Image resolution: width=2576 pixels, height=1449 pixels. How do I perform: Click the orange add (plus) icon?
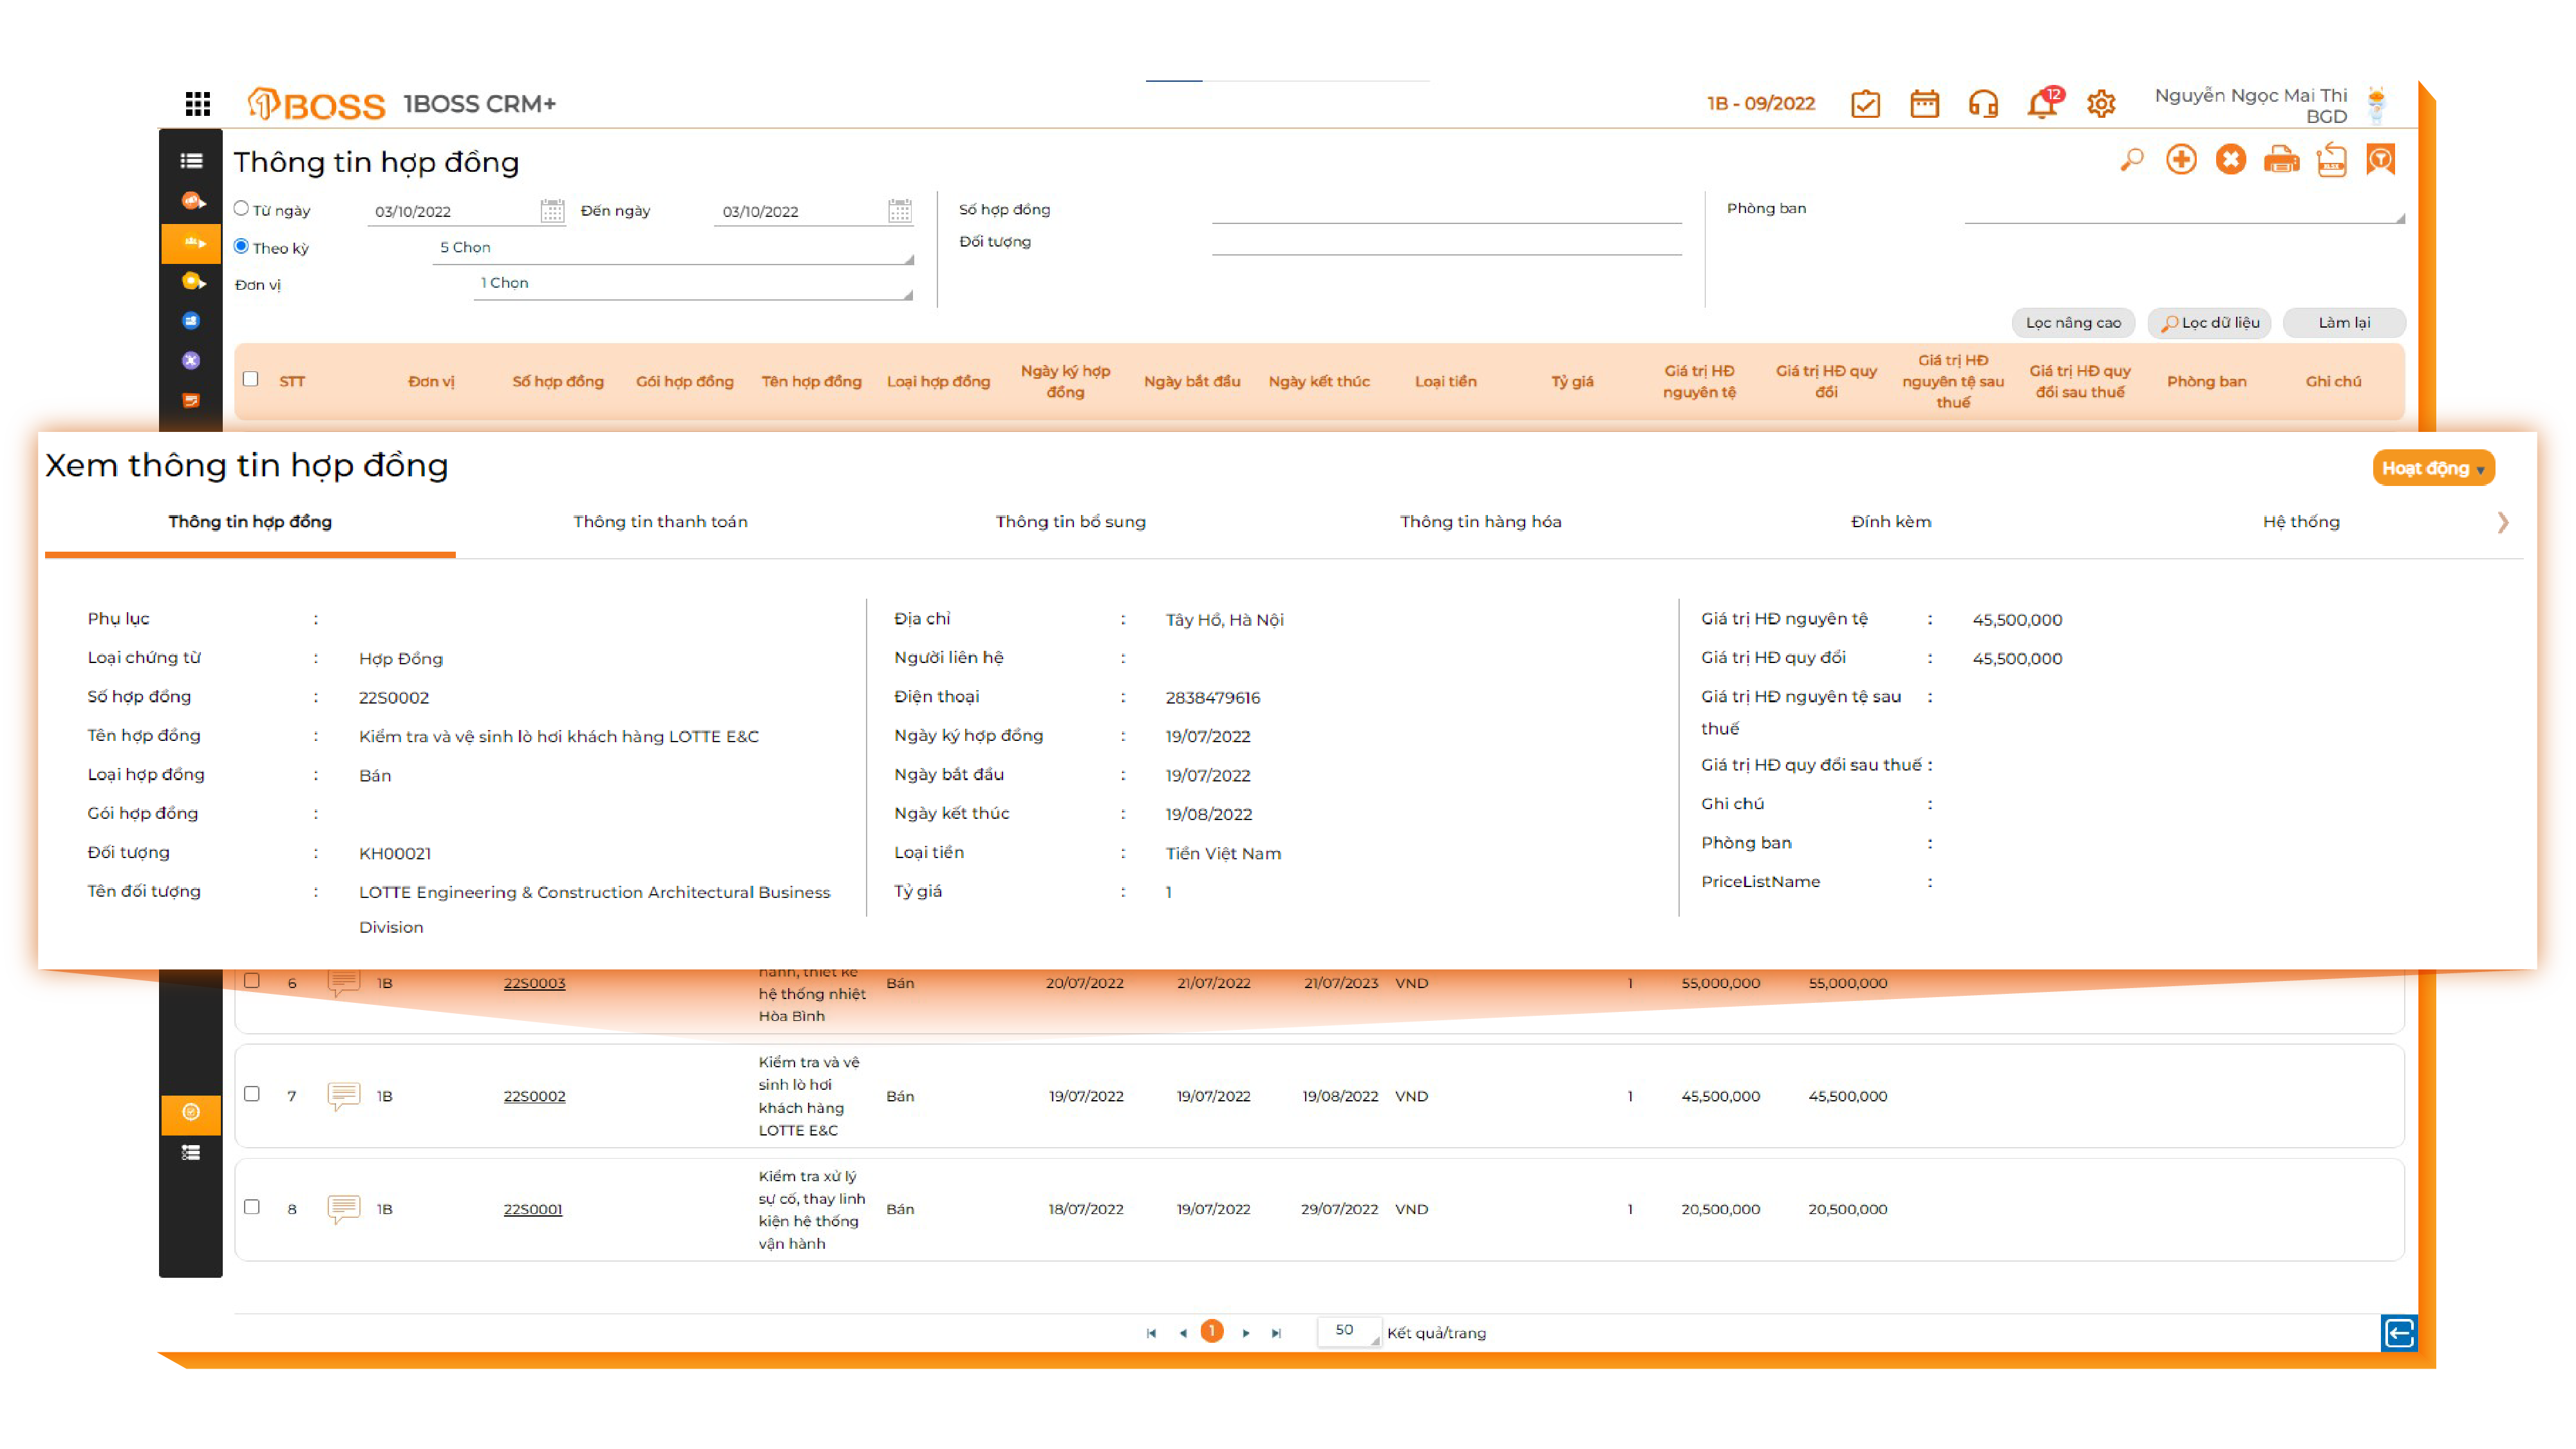(2180, 160)
